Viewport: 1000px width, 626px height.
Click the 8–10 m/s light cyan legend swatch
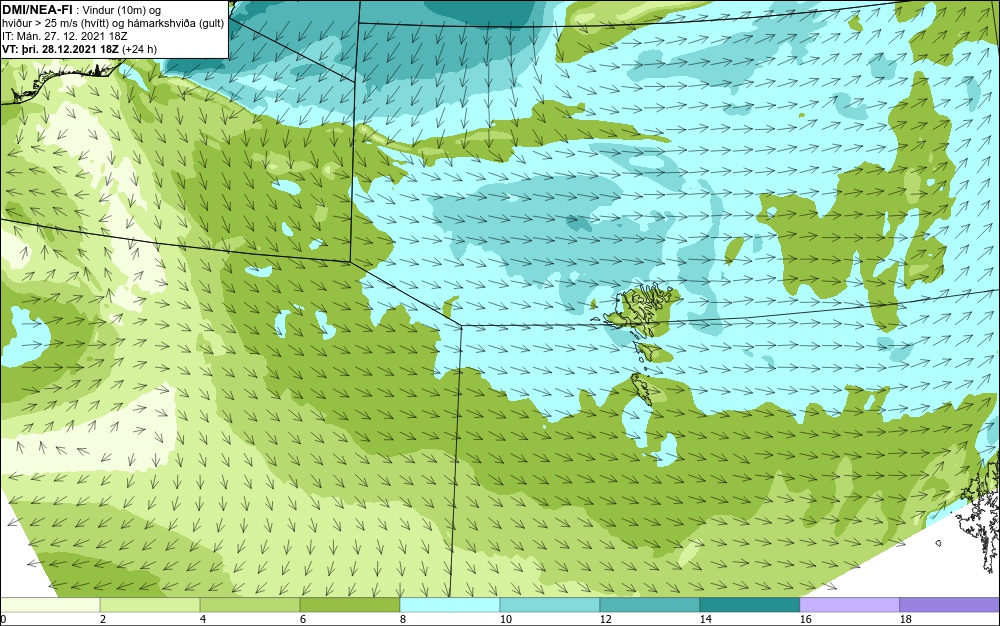coord(450,604)
